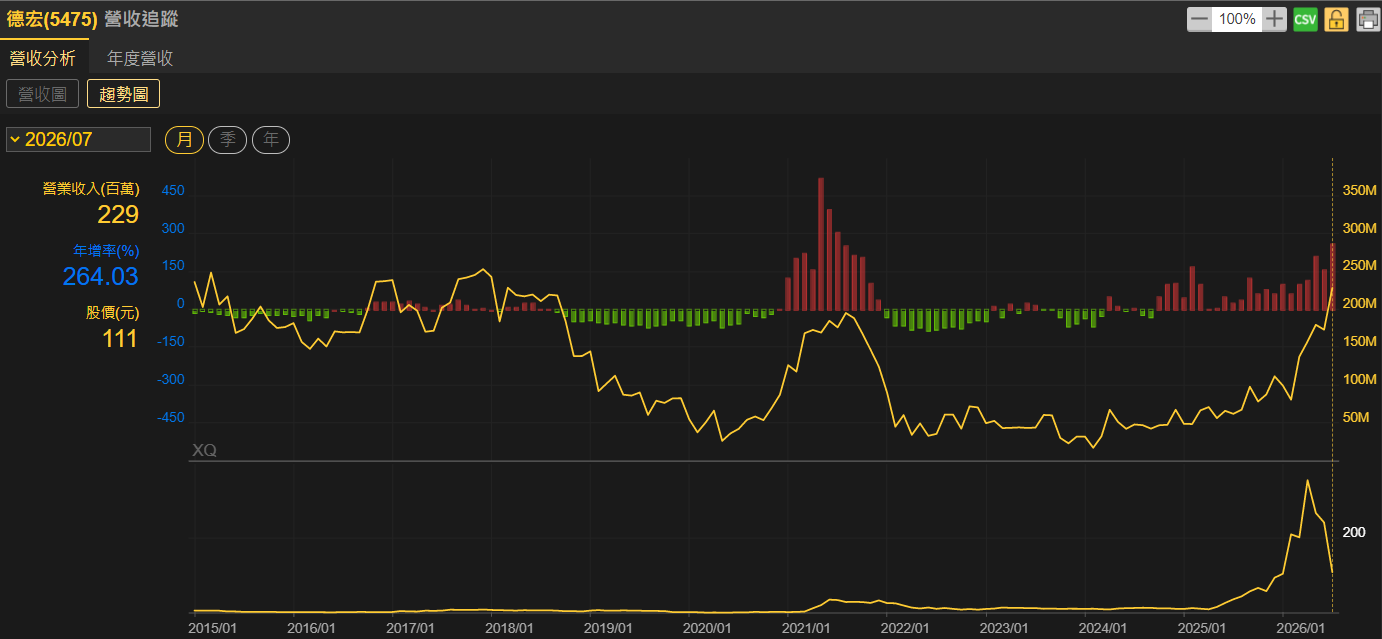Open the 2026/07 date dropdown
1382x639 pixels.
pos(78,139)
